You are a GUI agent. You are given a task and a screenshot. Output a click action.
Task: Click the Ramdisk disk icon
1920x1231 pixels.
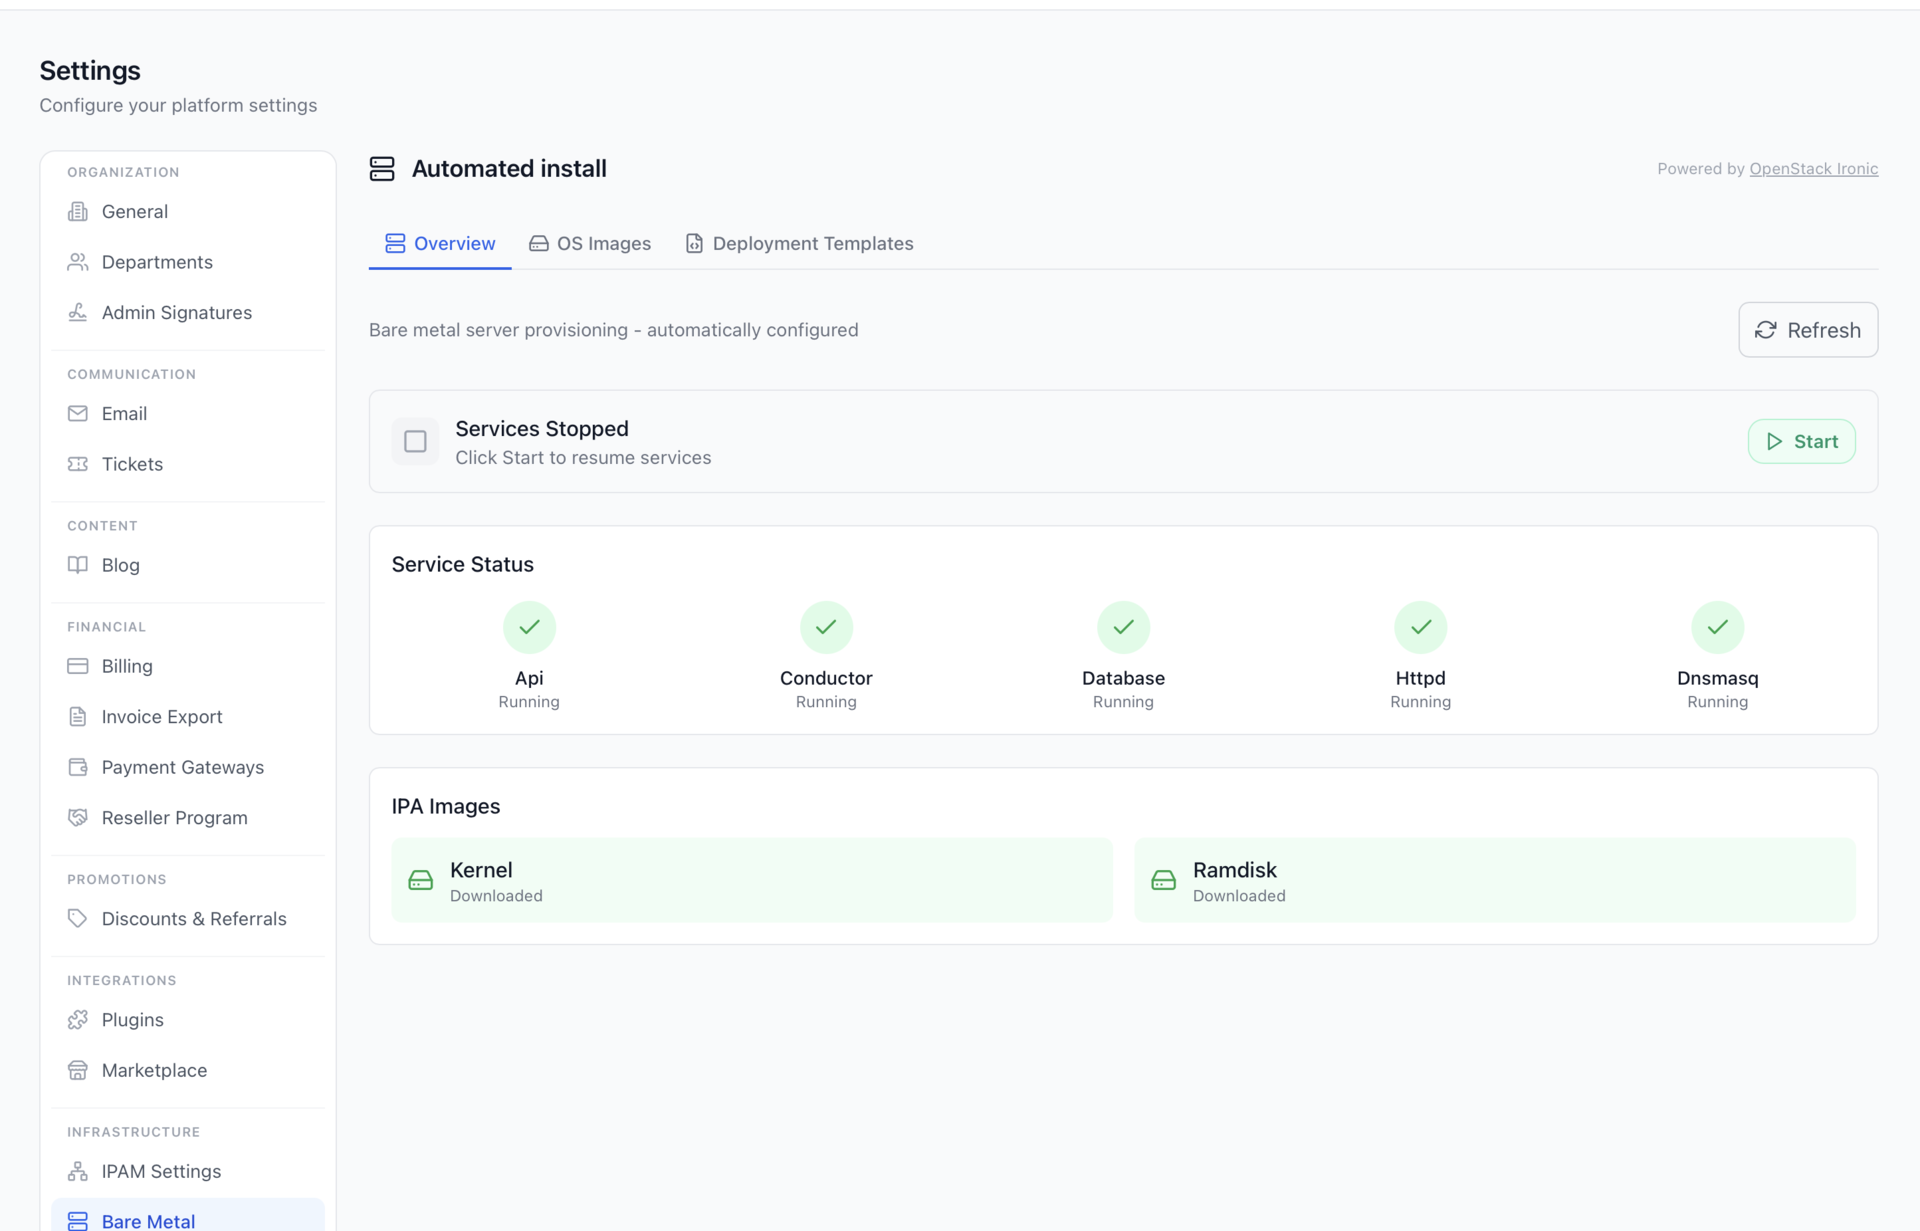tap(1163, 880)
